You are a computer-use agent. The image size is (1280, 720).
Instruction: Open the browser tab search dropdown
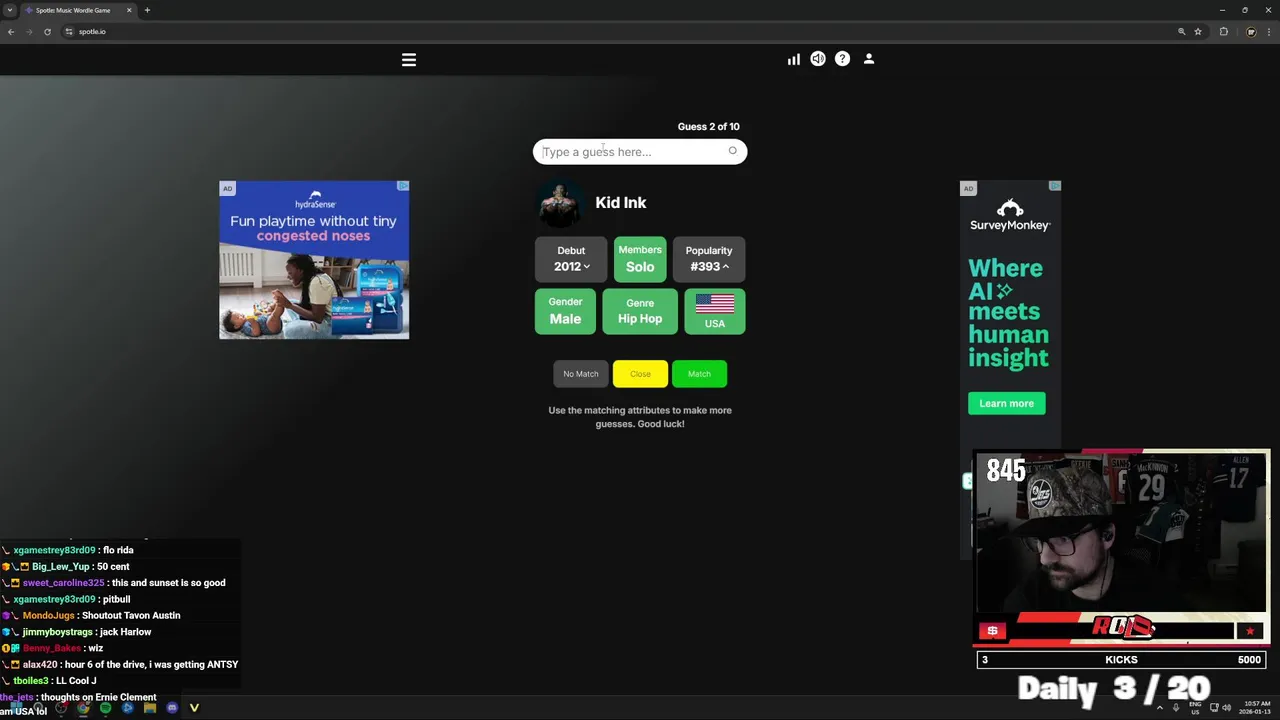10,10
